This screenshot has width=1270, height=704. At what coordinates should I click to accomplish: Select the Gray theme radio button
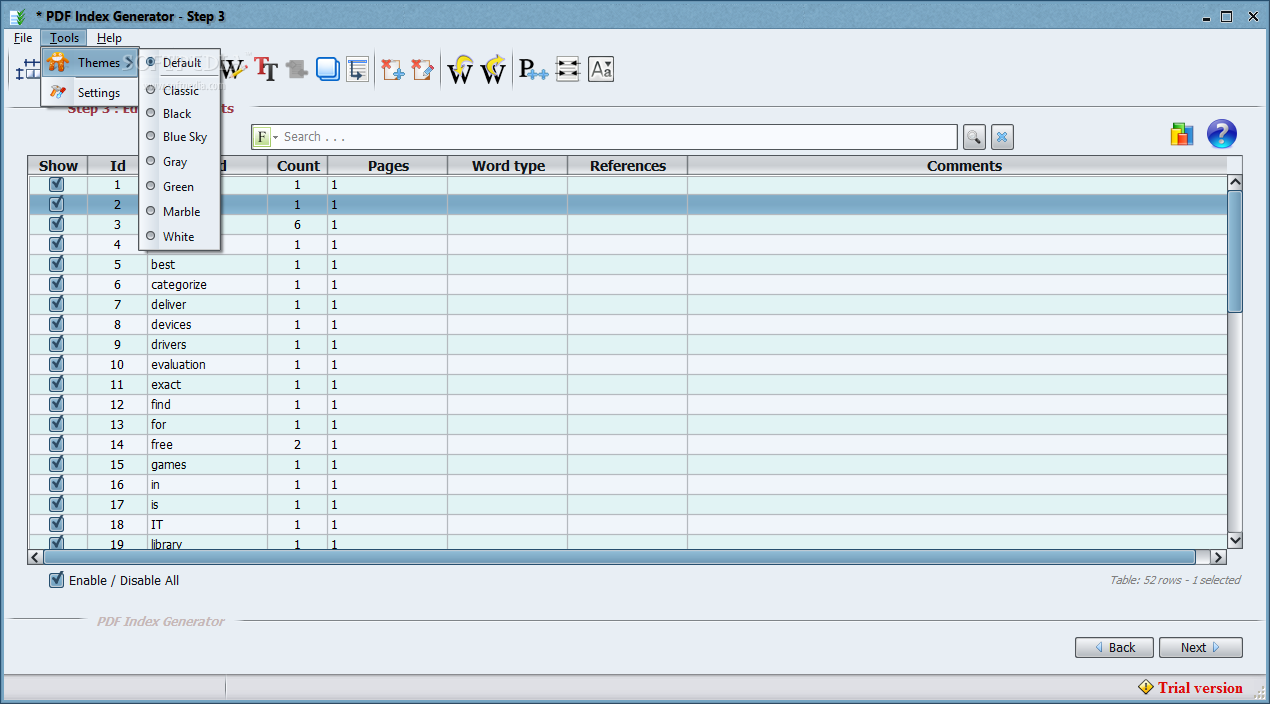[151, 161]
